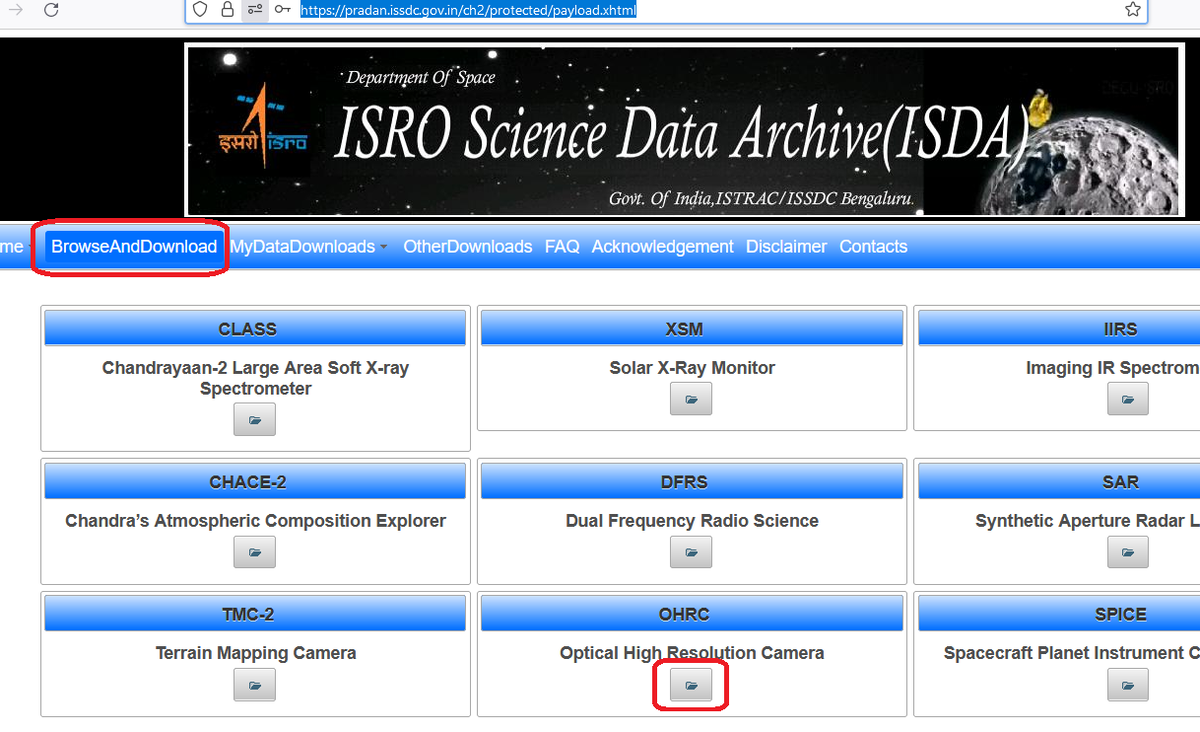Reload the page with browser refresh icon

(51, 10)
